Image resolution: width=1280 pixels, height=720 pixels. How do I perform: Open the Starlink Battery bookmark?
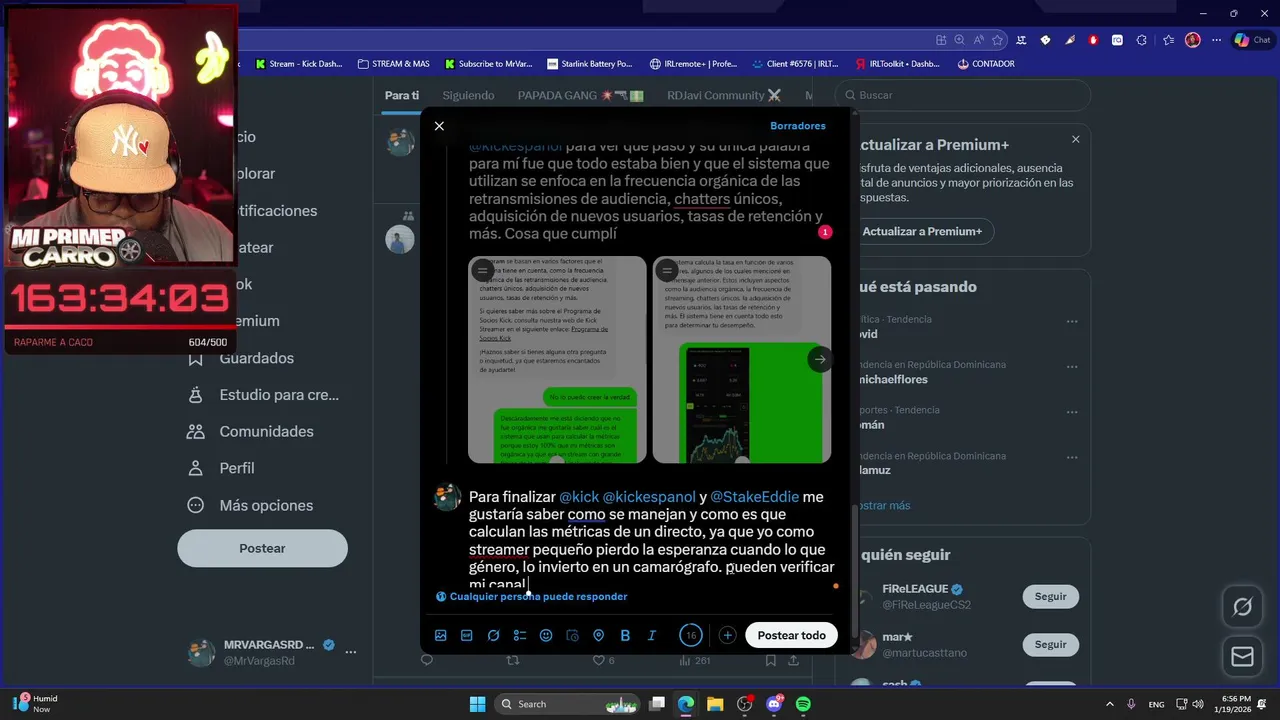[590, 63]
